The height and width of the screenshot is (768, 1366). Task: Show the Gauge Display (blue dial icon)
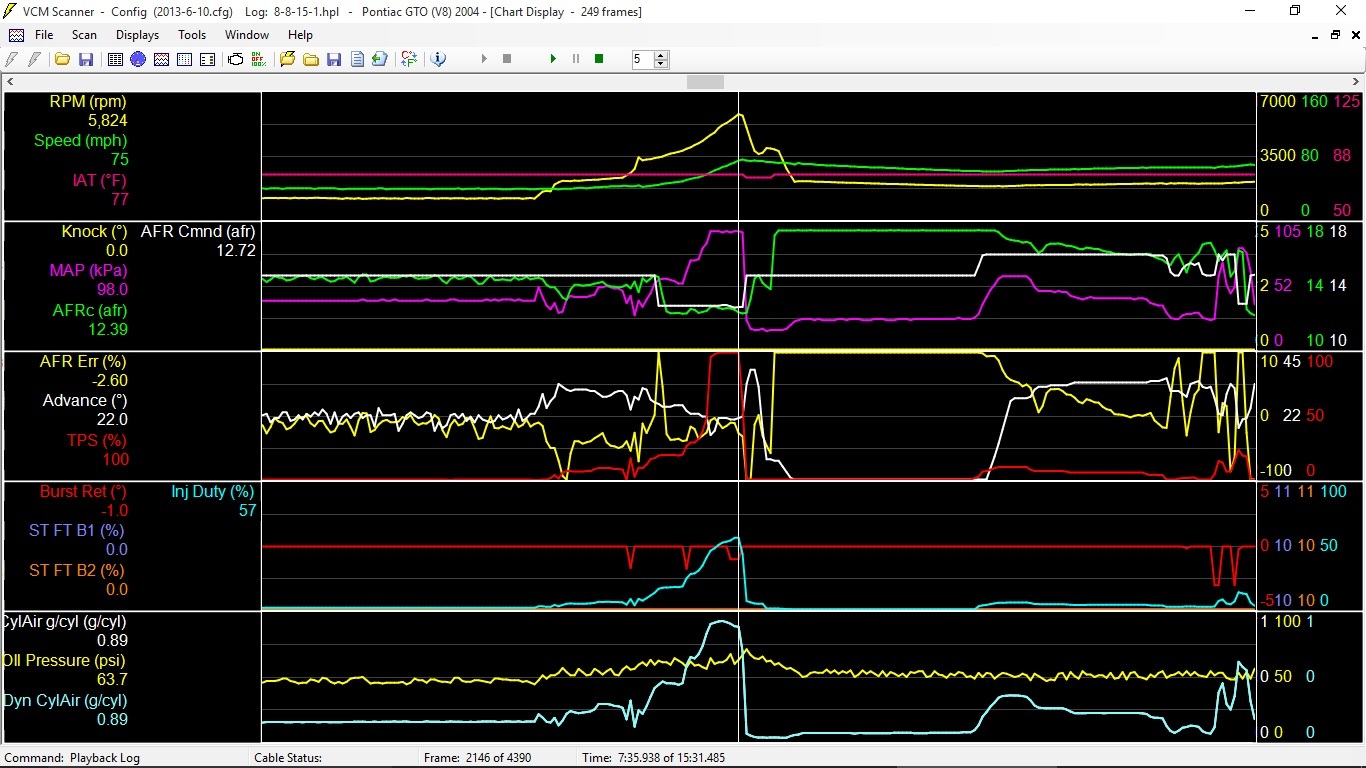coord(138,59)
